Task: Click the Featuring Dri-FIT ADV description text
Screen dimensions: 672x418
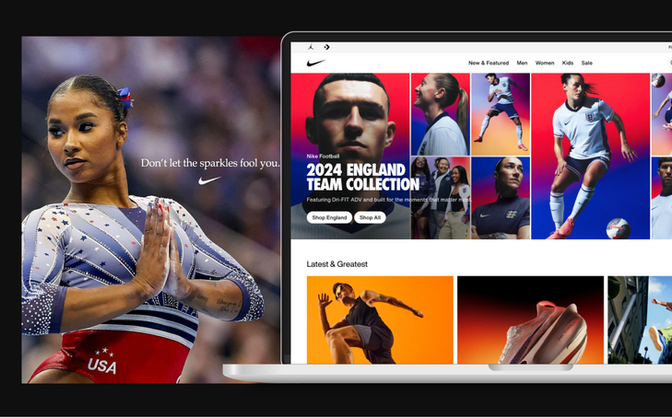Action: [x=389, y=200]
